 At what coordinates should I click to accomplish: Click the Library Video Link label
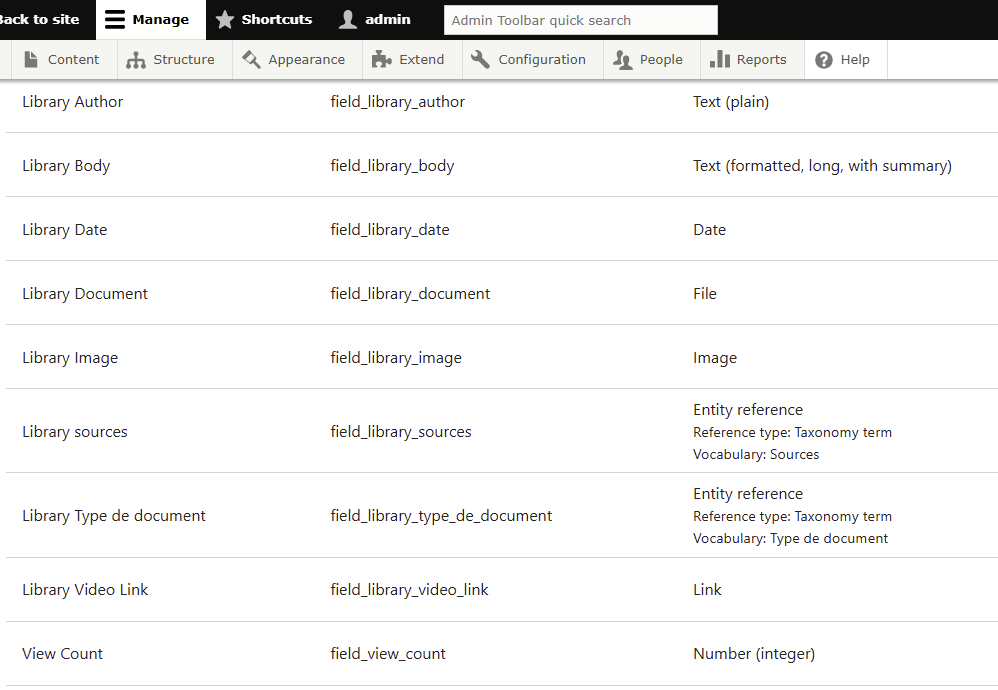pyautogui.click(x=85, y=590)
